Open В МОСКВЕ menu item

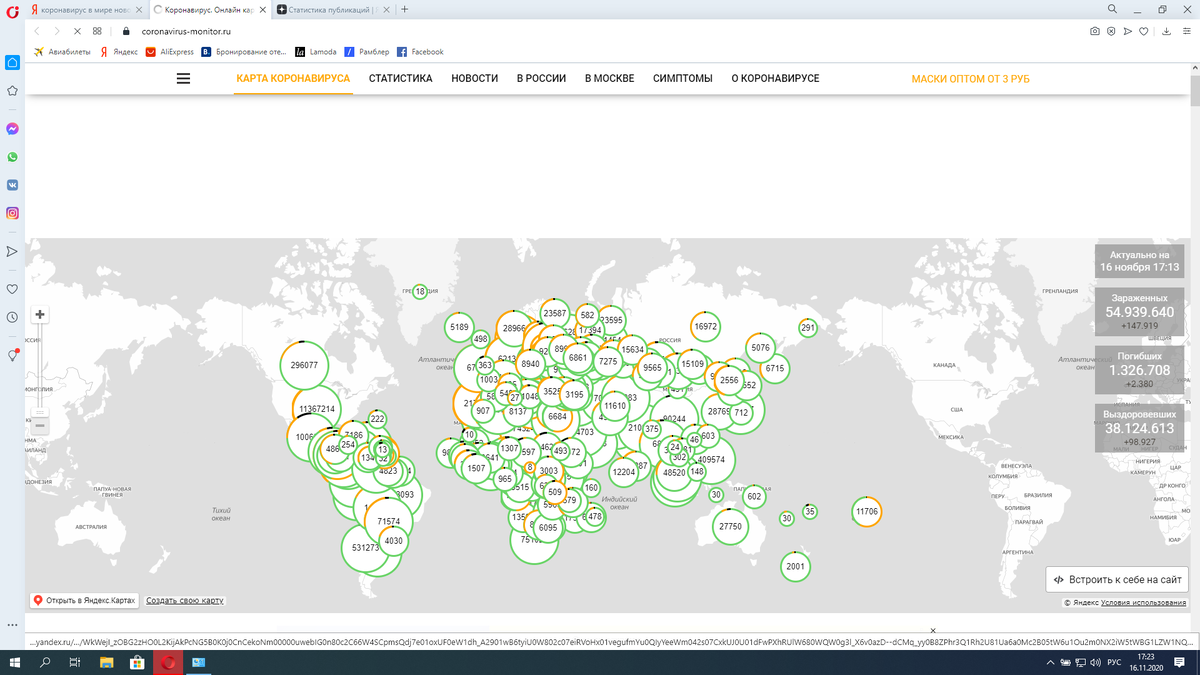coord(609,78)
